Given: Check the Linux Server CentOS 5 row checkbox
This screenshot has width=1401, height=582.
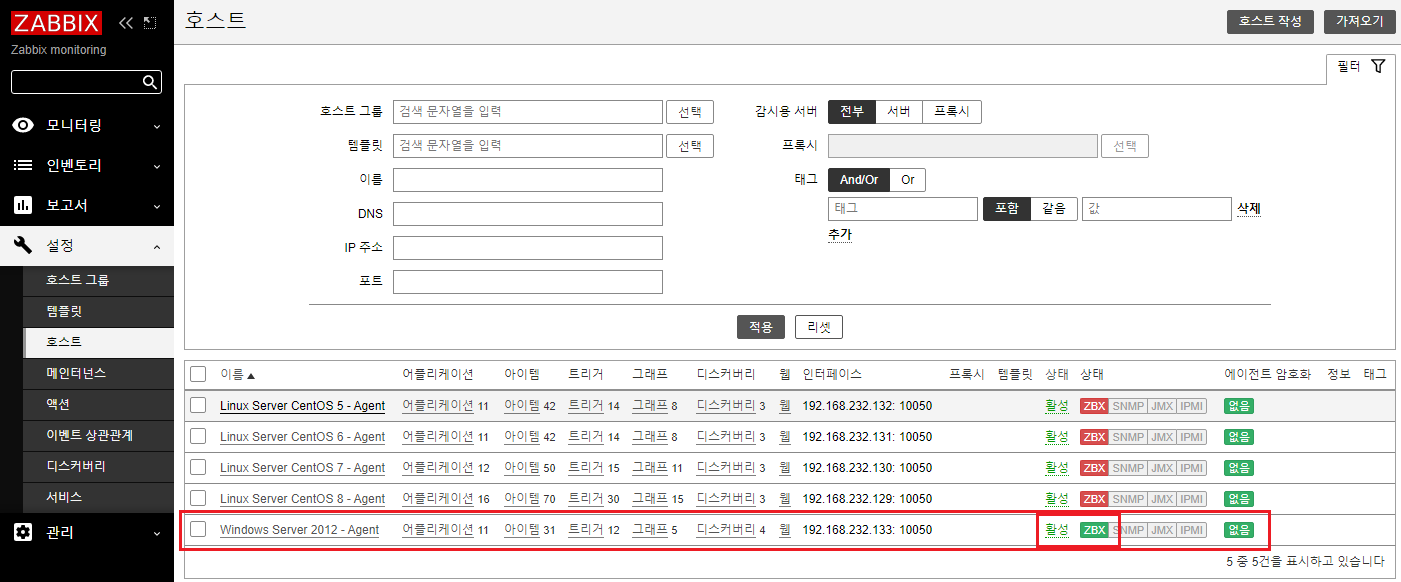Looking at the screenshot, I should point(198,405).
